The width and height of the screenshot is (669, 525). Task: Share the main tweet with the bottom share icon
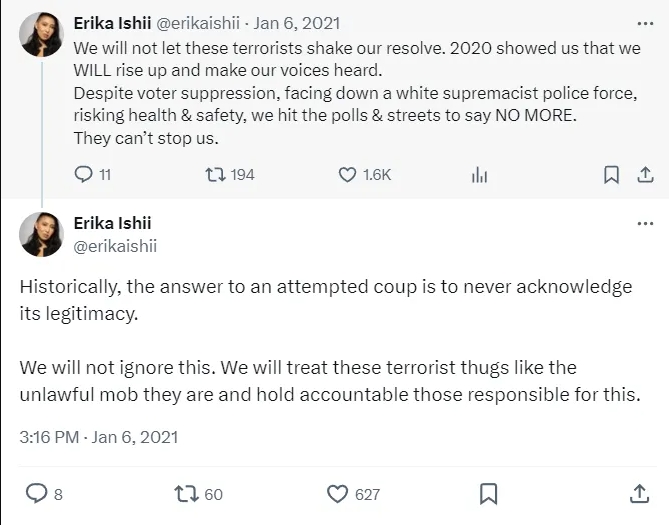639,493
